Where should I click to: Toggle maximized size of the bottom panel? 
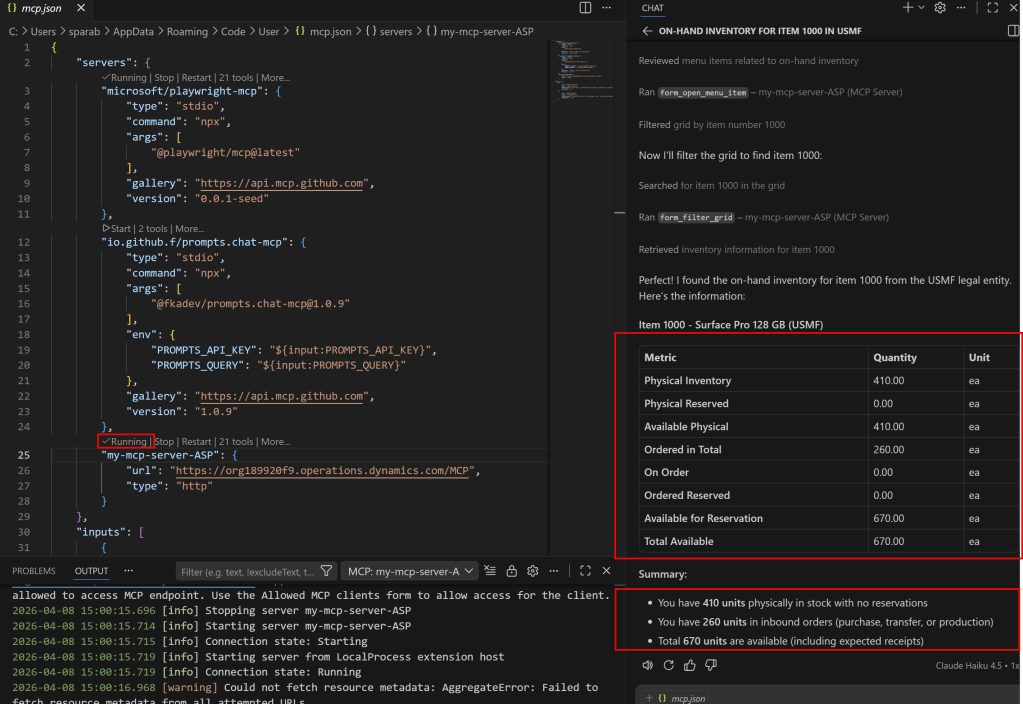point(586,571)
